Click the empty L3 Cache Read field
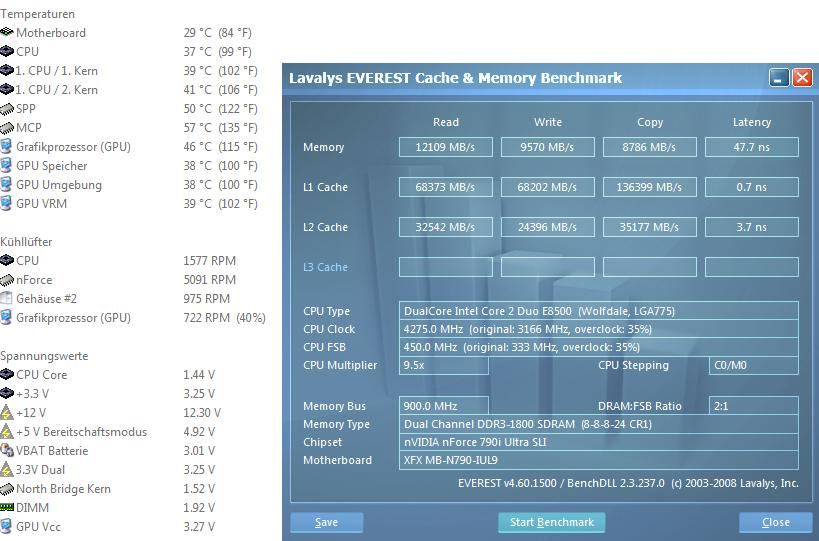 click(446, 267)
